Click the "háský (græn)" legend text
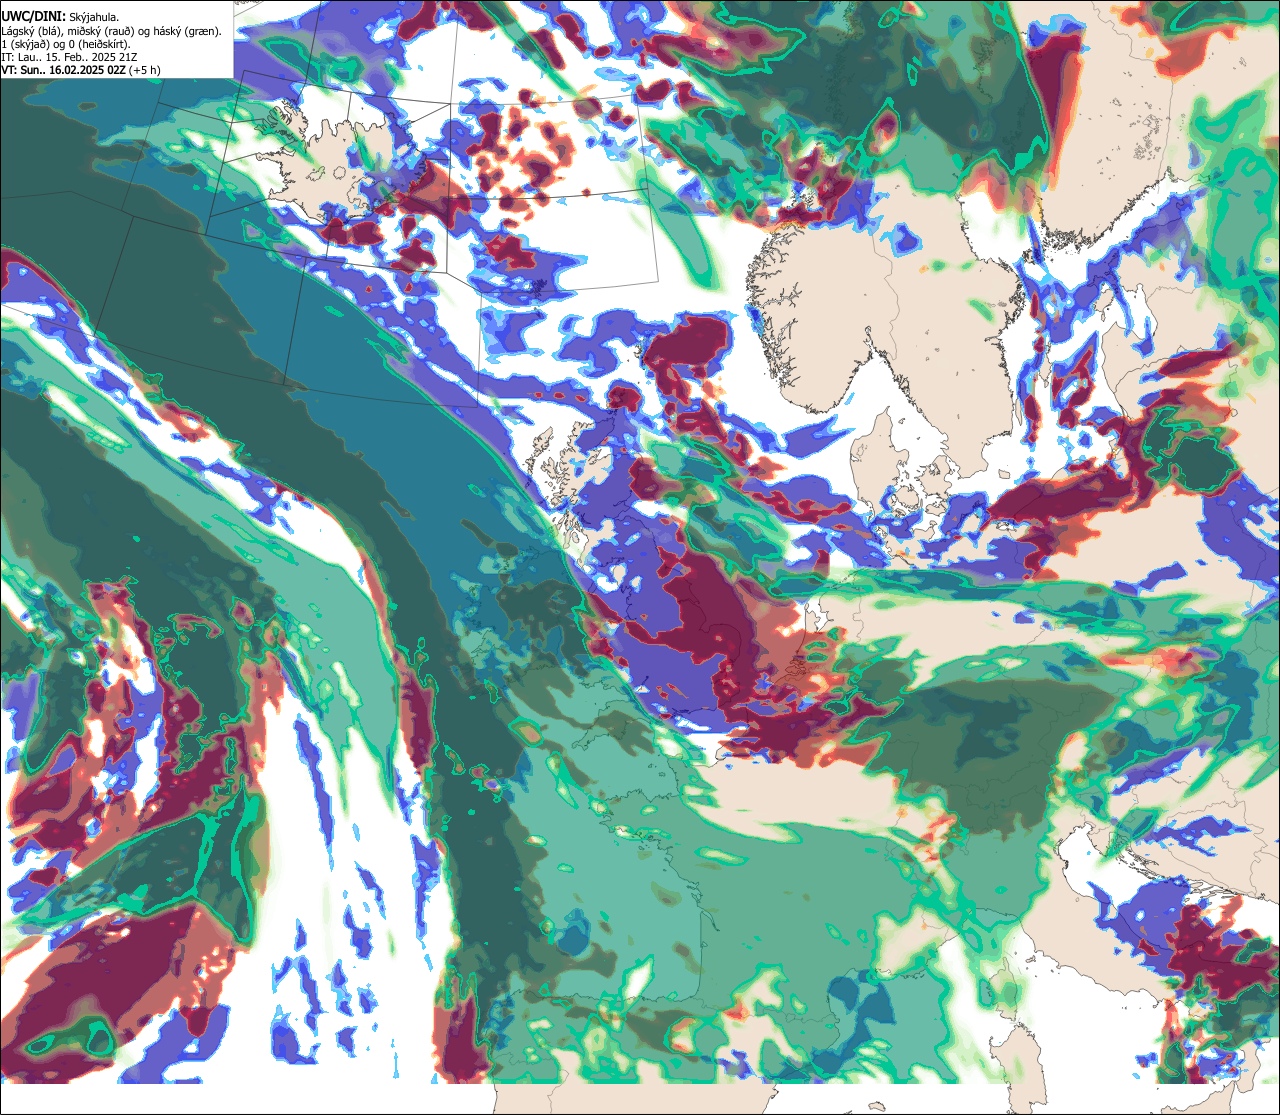Viewport: 1280px width, 1115px height. click(186, 32)
